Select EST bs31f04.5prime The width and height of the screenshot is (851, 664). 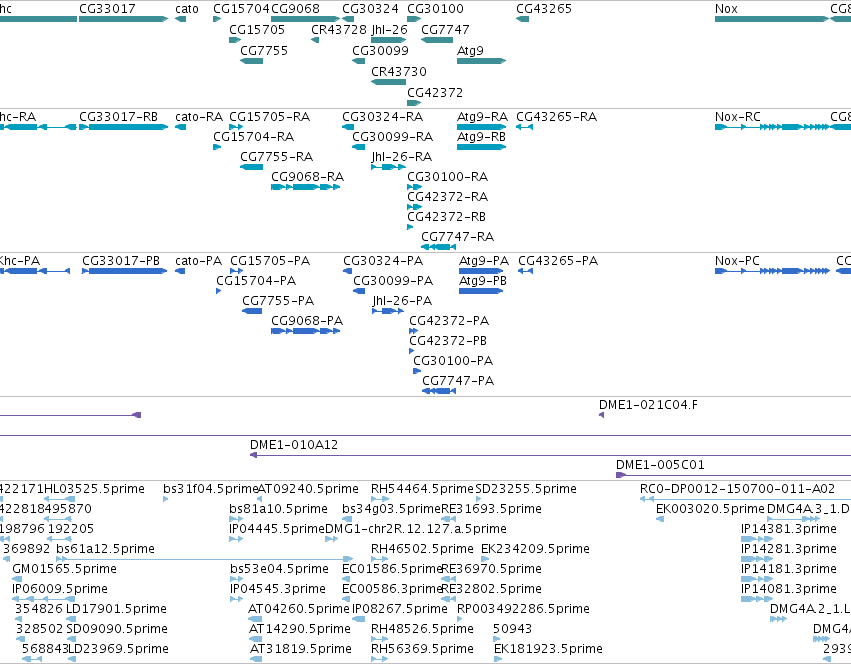click(211, 489)
